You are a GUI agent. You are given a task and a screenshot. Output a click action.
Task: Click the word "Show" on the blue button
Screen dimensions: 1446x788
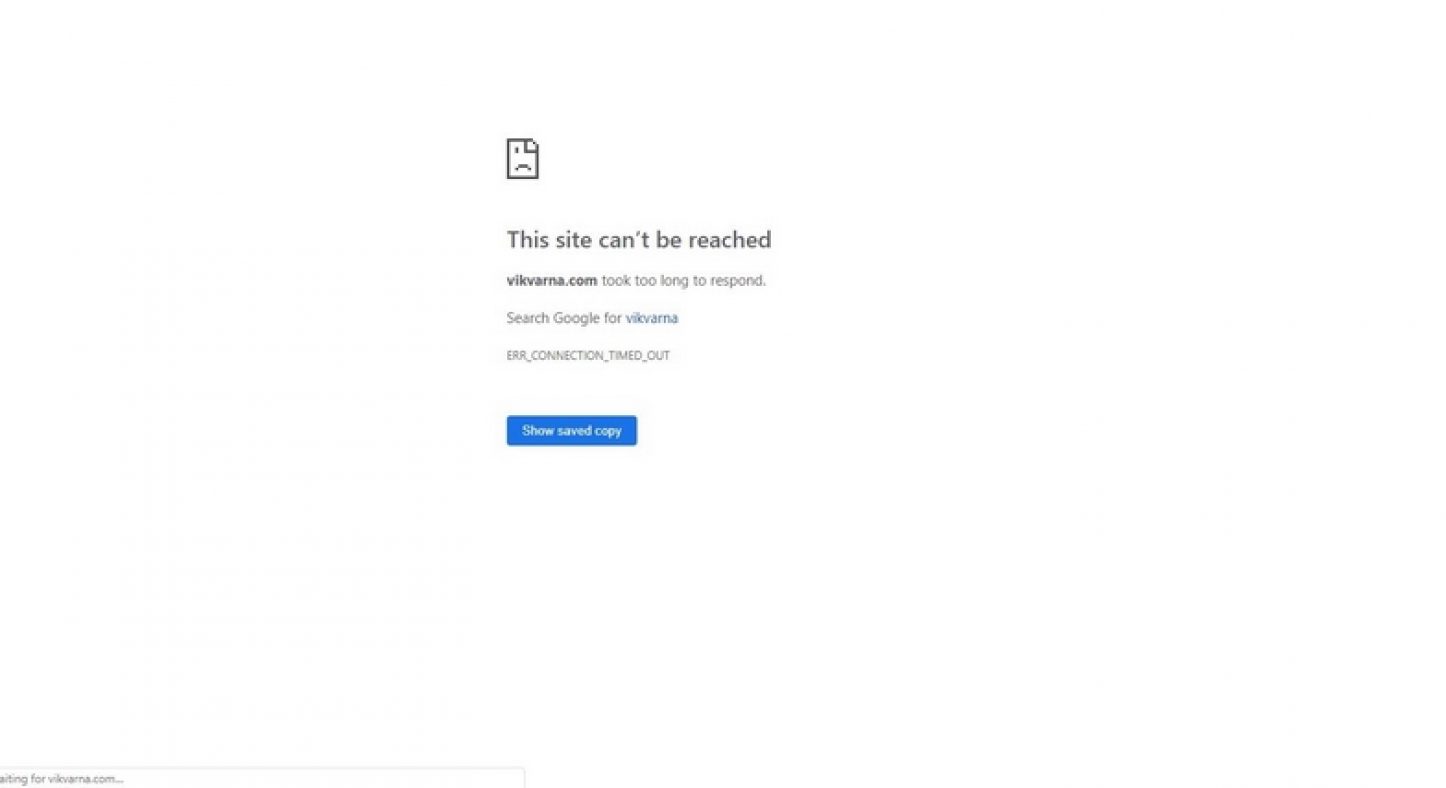click(x=538, y=431)
